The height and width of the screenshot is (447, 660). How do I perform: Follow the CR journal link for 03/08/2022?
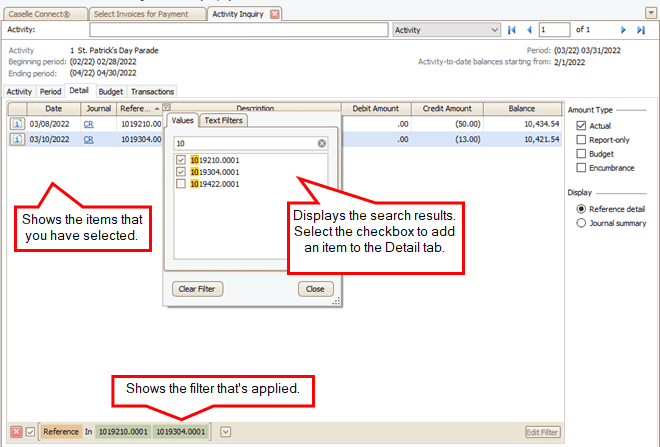pos(89,123)
